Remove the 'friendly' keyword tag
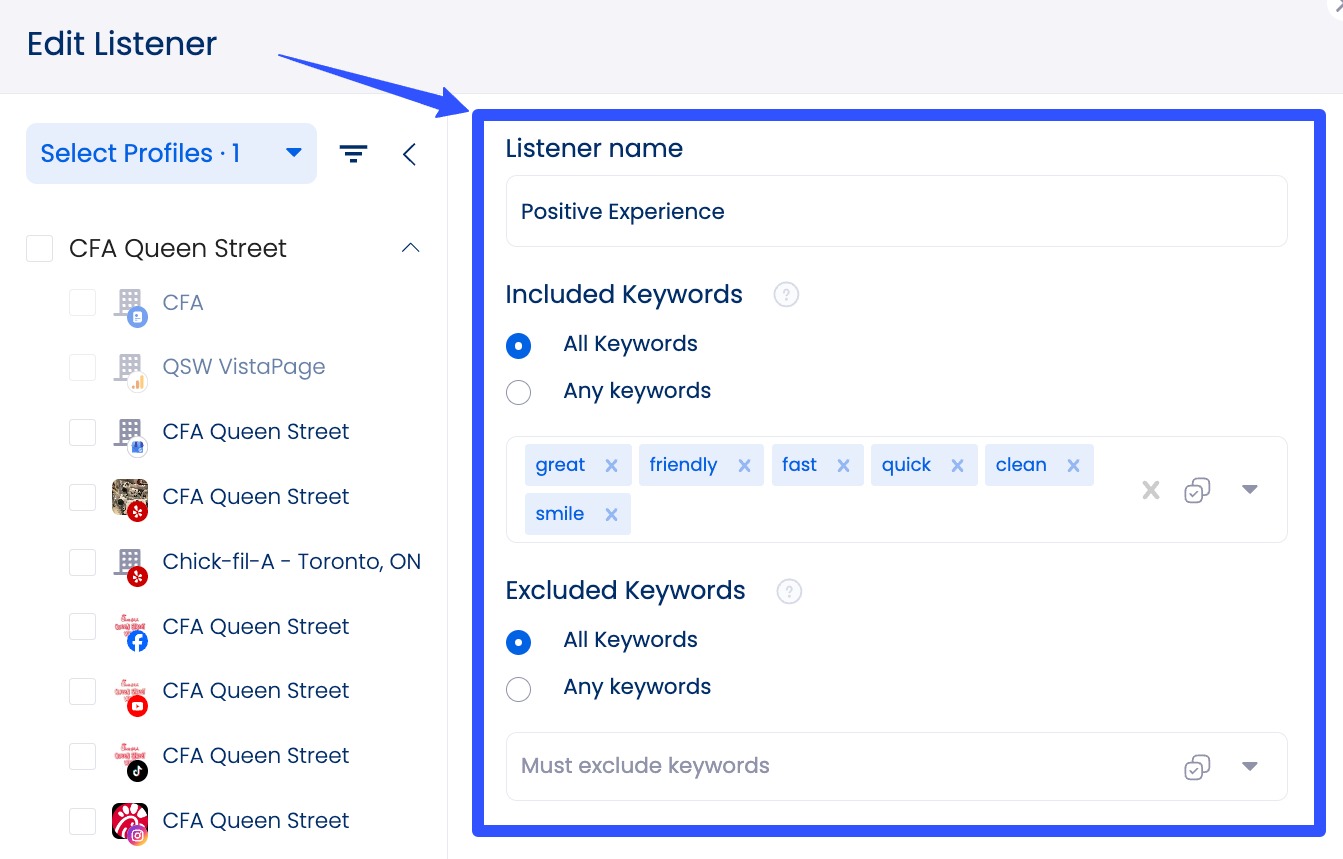The width and height of the screenshot is (1343, 859). [x=744, y=466]
